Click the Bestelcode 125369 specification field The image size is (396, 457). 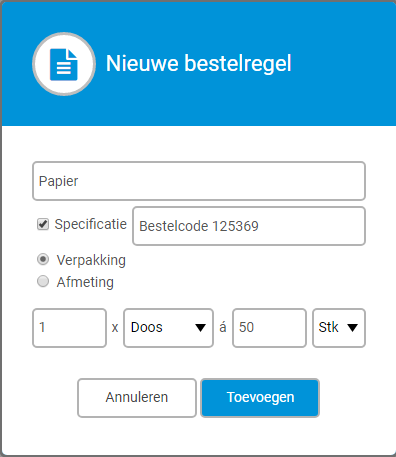pyautogui.click(x=249, y=226)
